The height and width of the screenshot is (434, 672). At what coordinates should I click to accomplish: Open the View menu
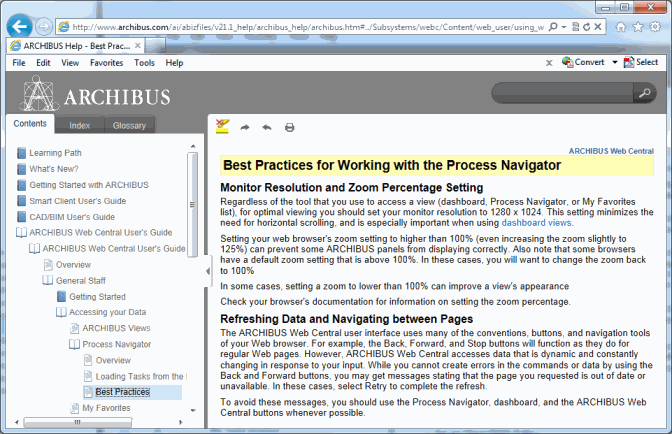click(x=70, y=63)
